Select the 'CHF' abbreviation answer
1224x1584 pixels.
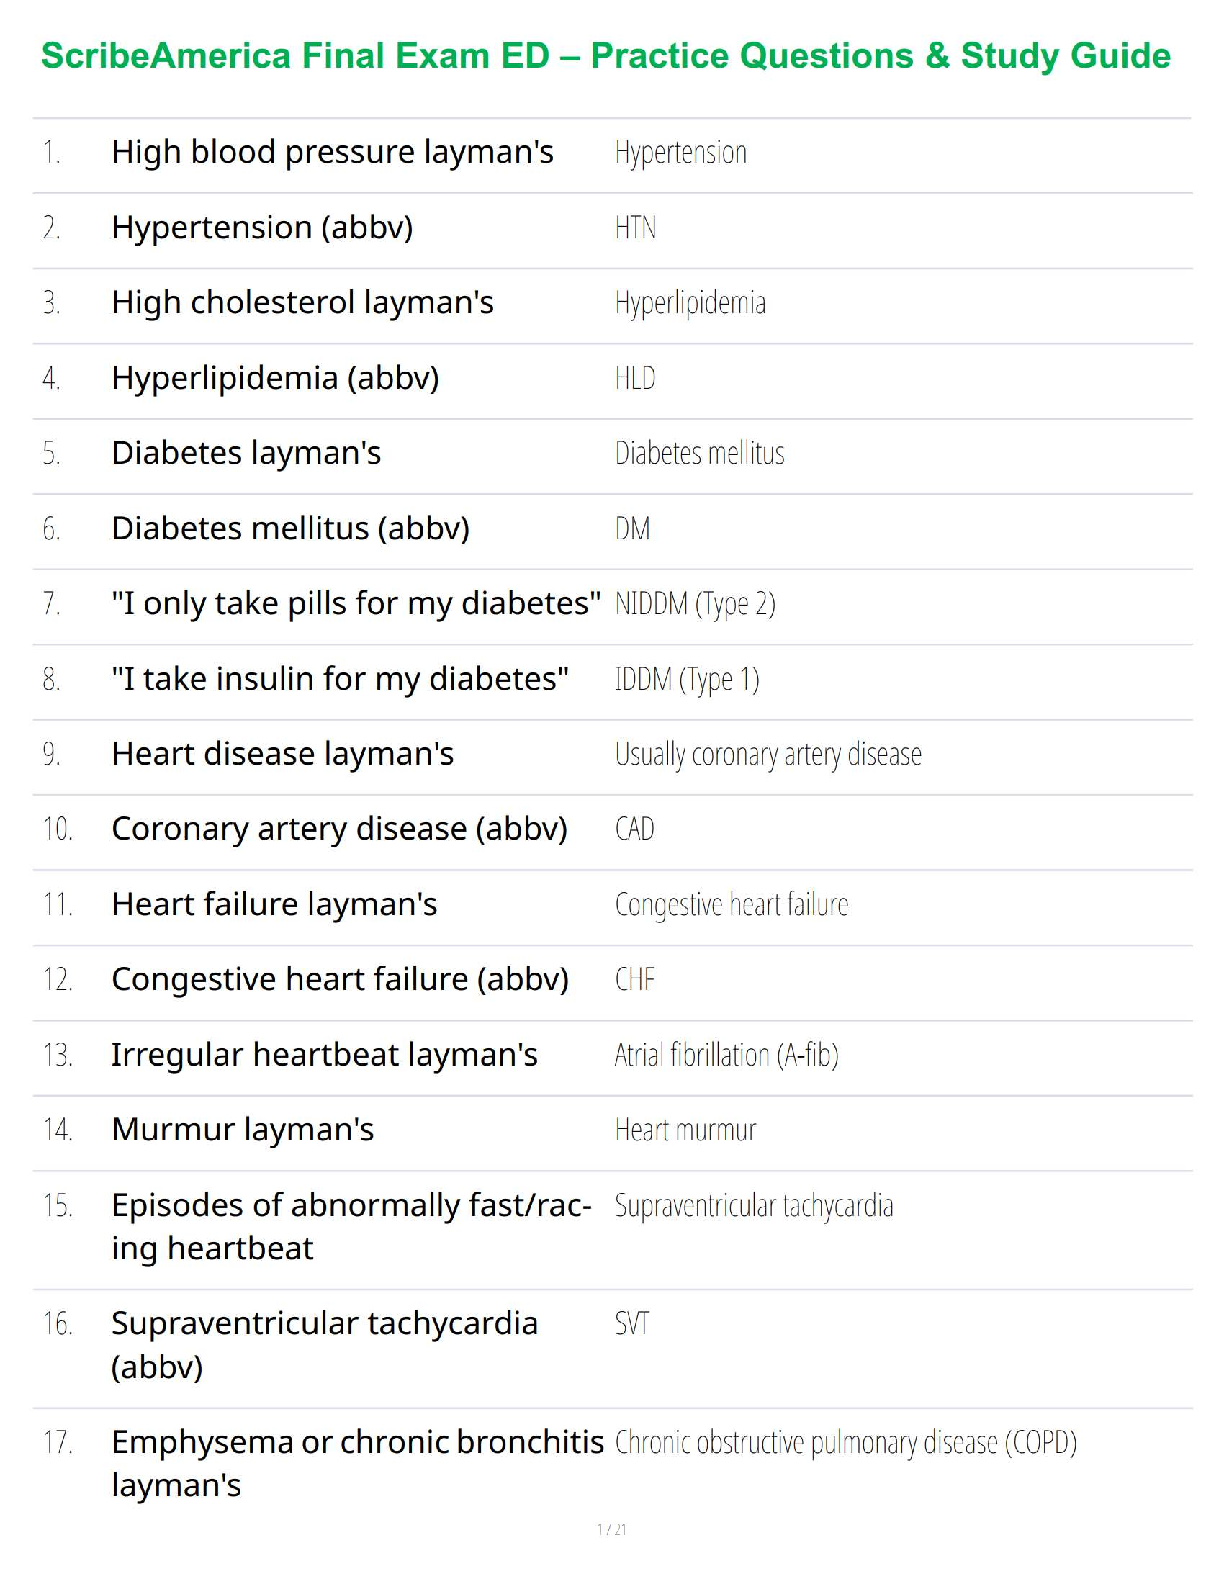[634, 979]
